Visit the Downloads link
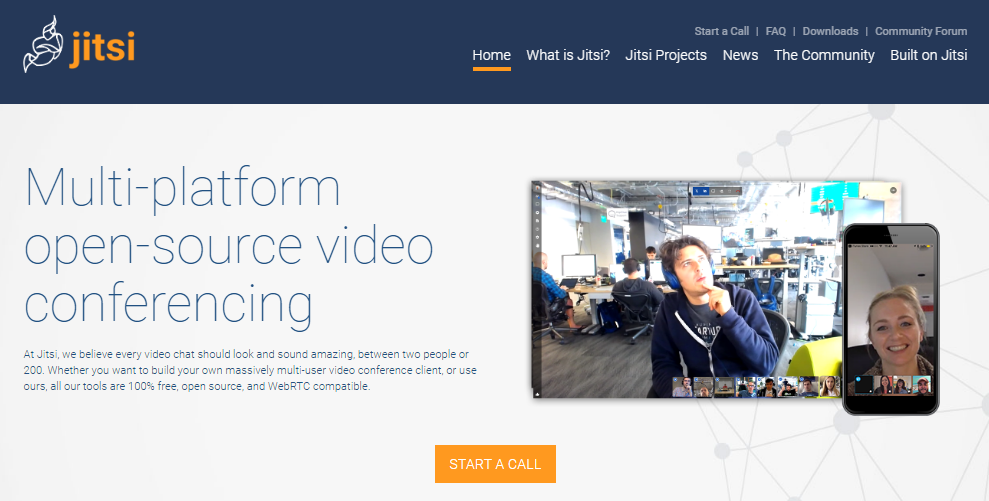The width and height of the screenshot is (989, 501). [830, 31]
